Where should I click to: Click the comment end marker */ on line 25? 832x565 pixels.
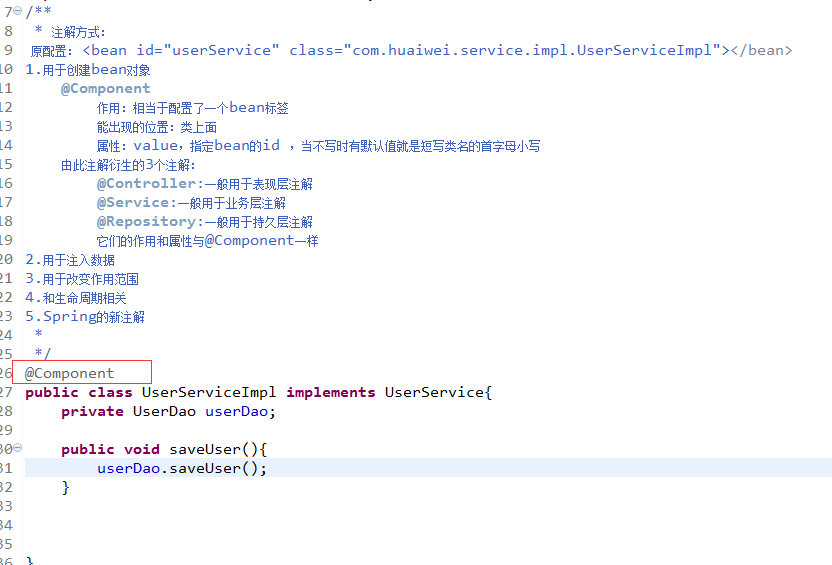coord(42,353)
